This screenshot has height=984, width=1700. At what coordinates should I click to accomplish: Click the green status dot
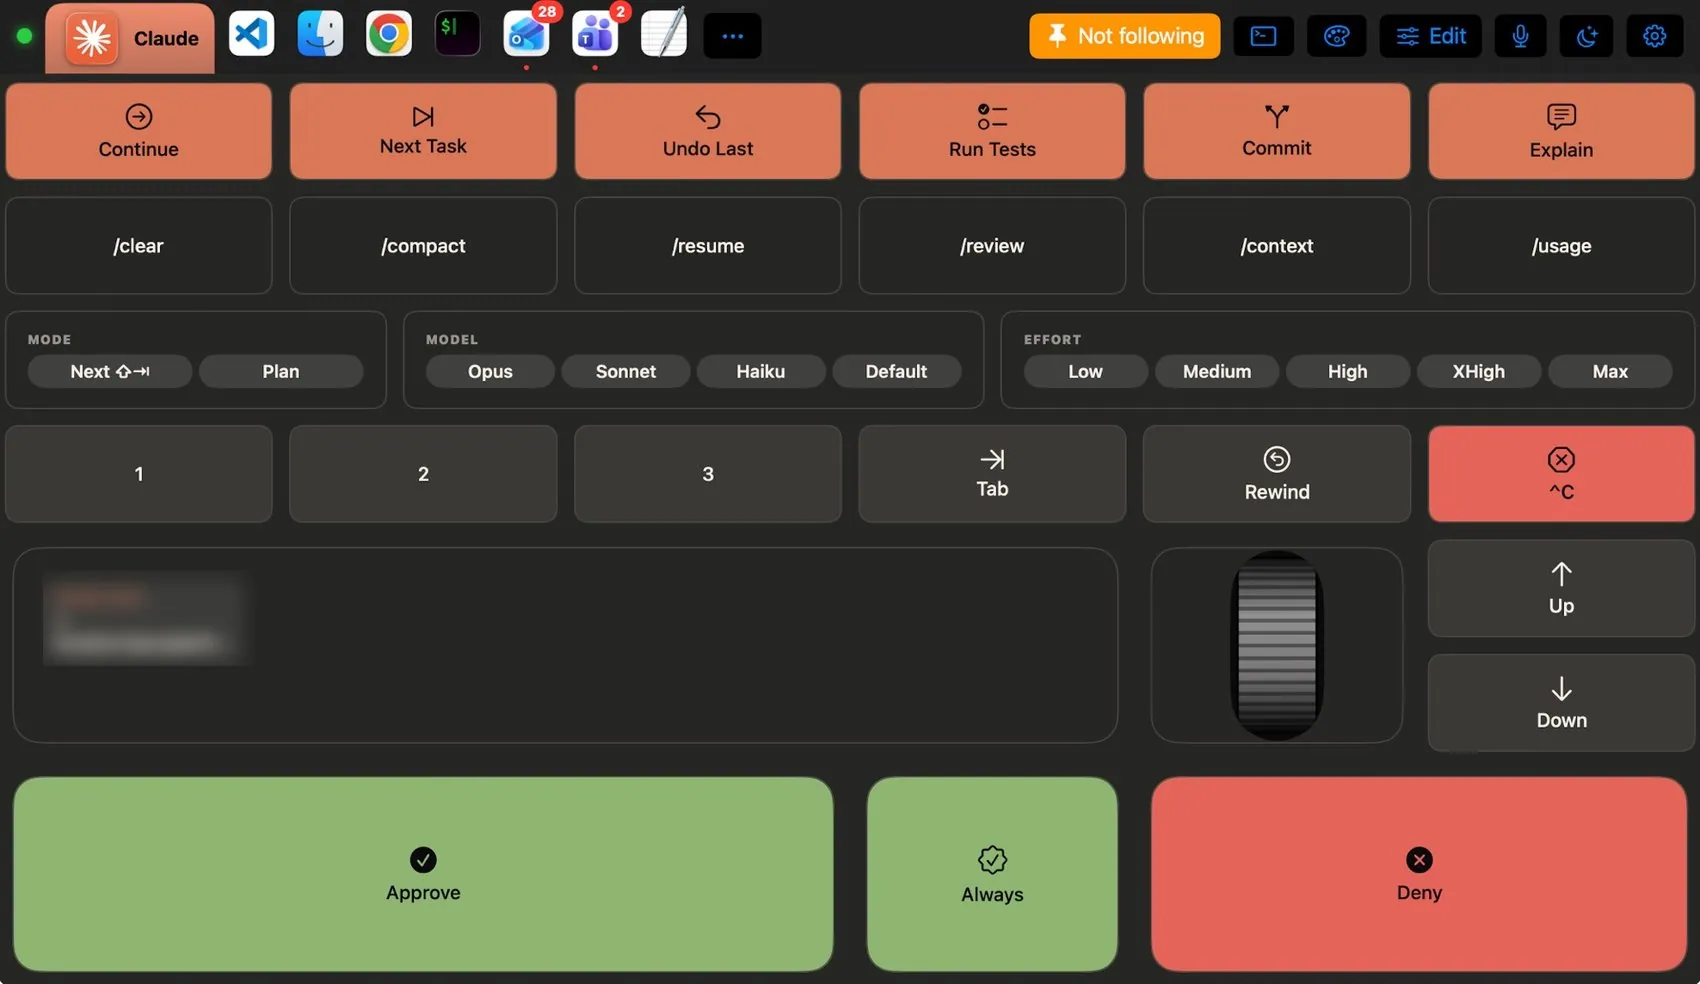pos(24,36)
